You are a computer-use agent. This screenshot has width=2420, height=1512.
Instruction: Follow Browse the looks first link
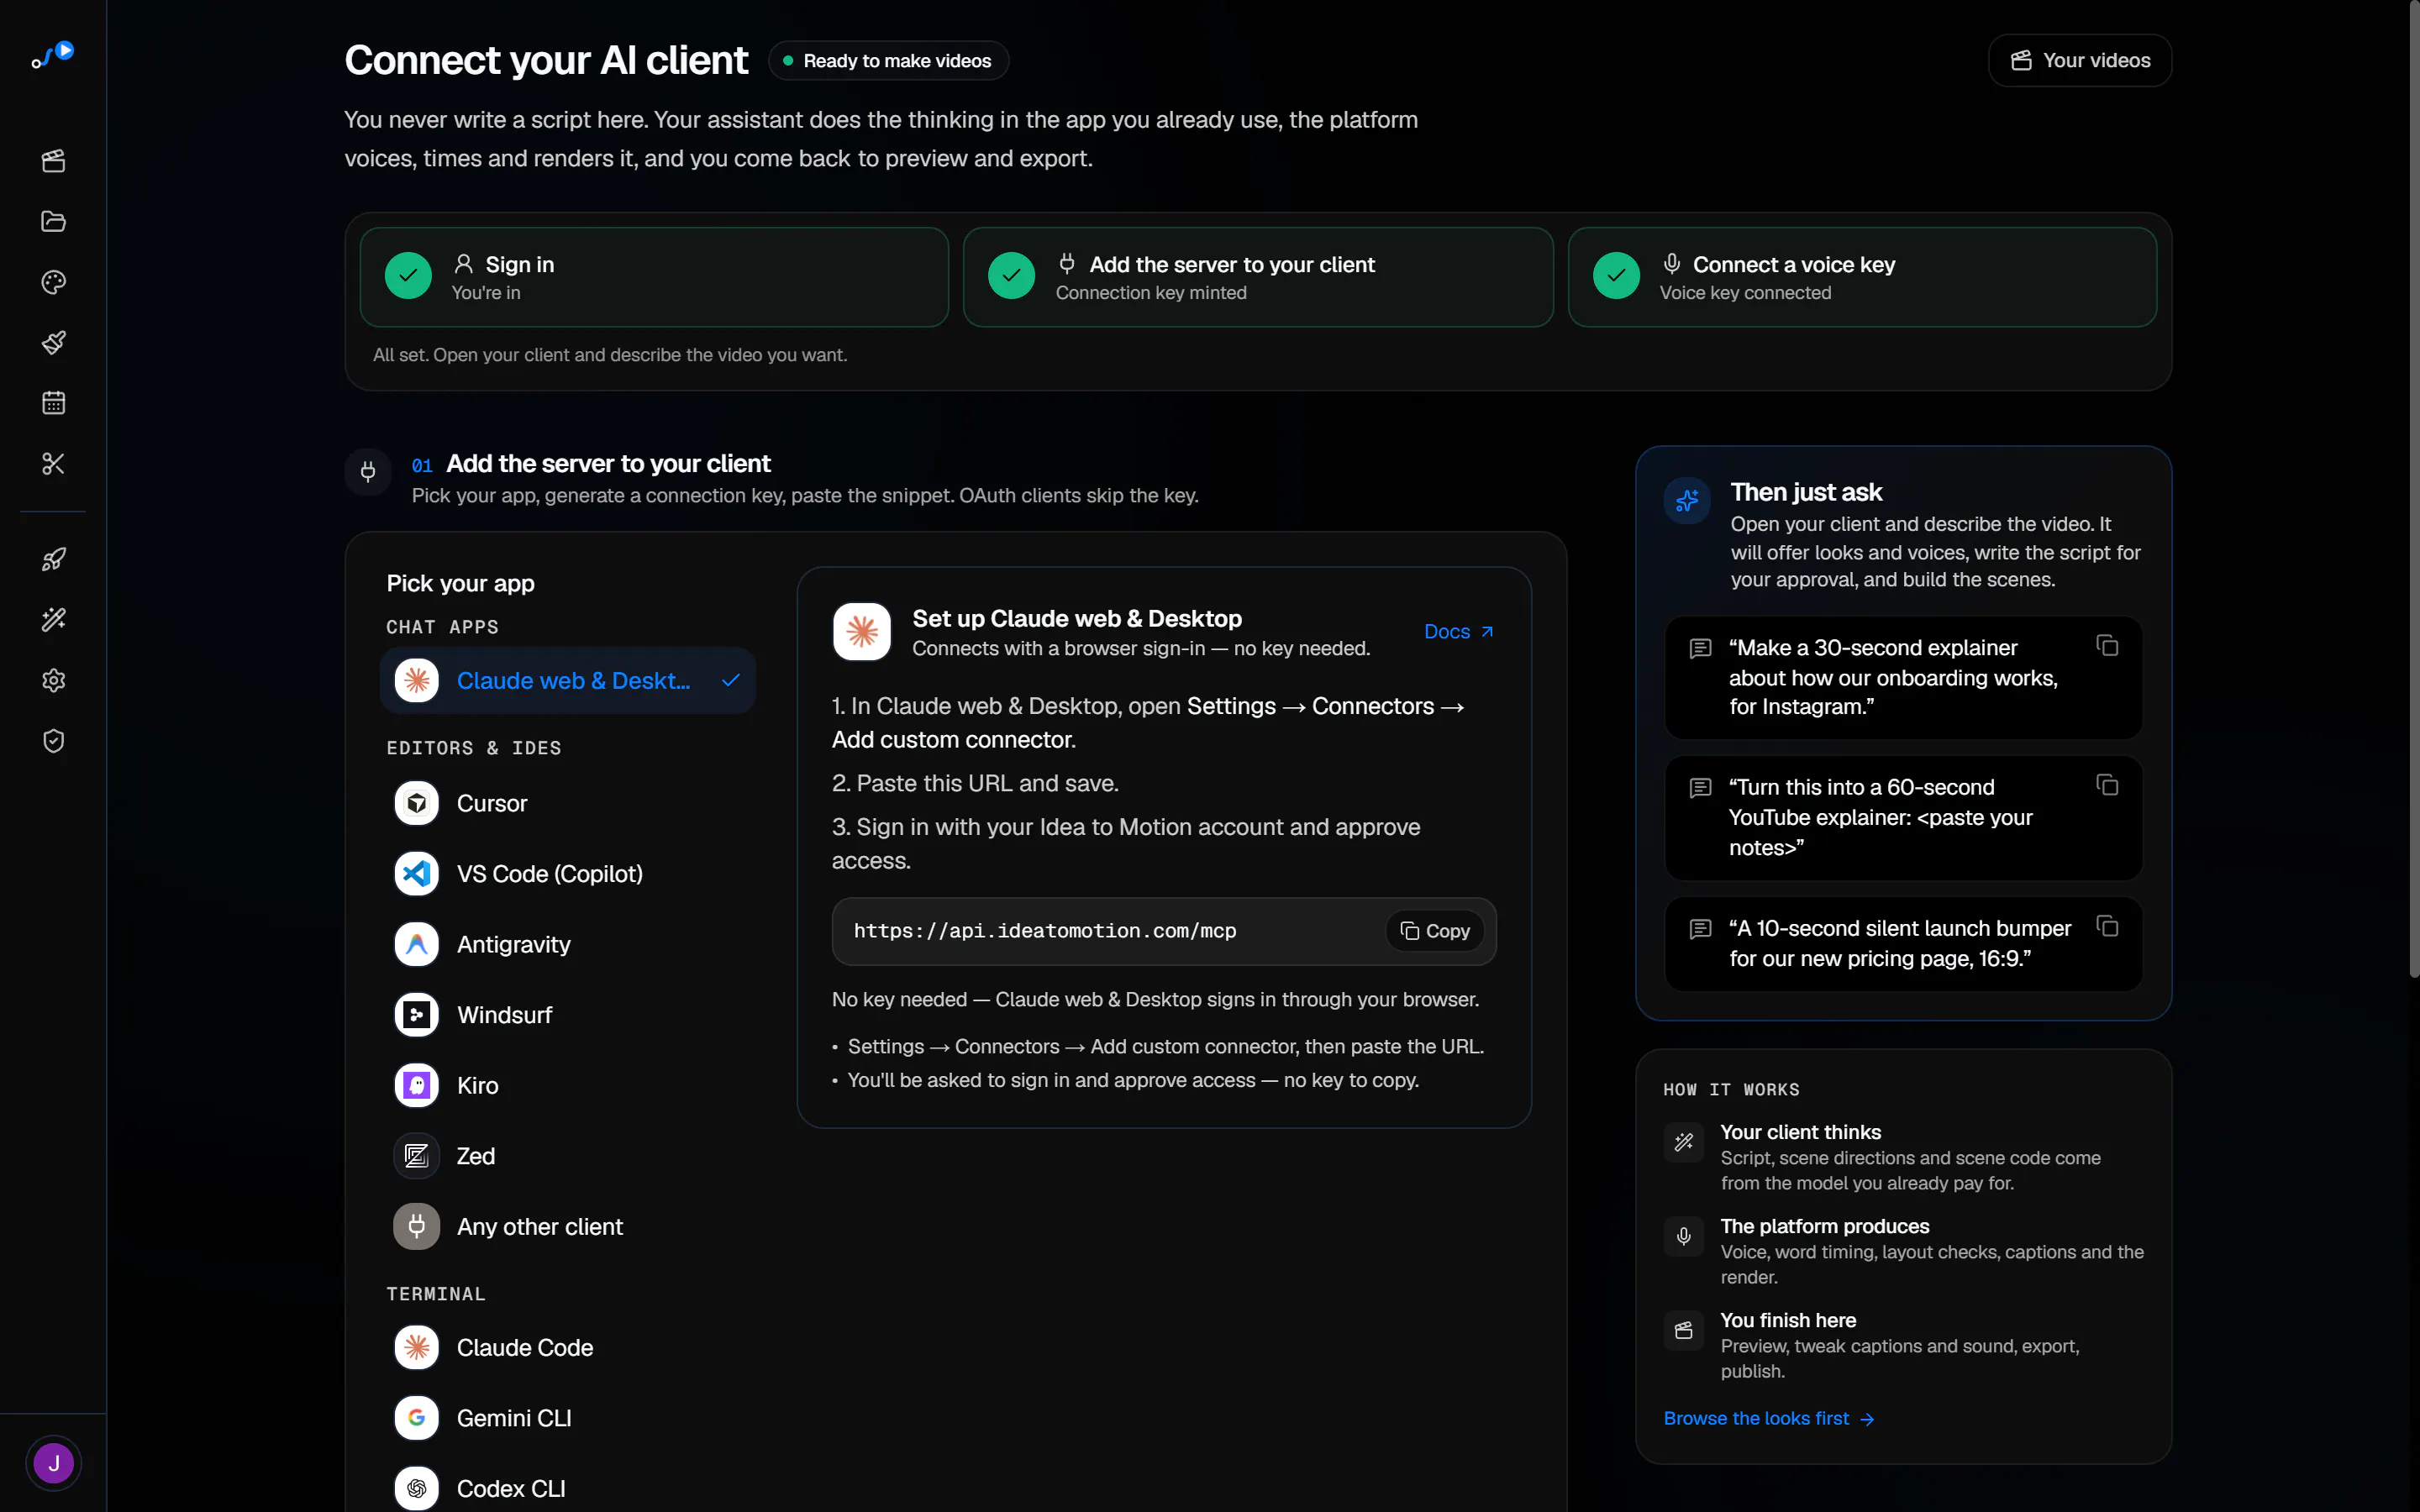(1768, 1418)
